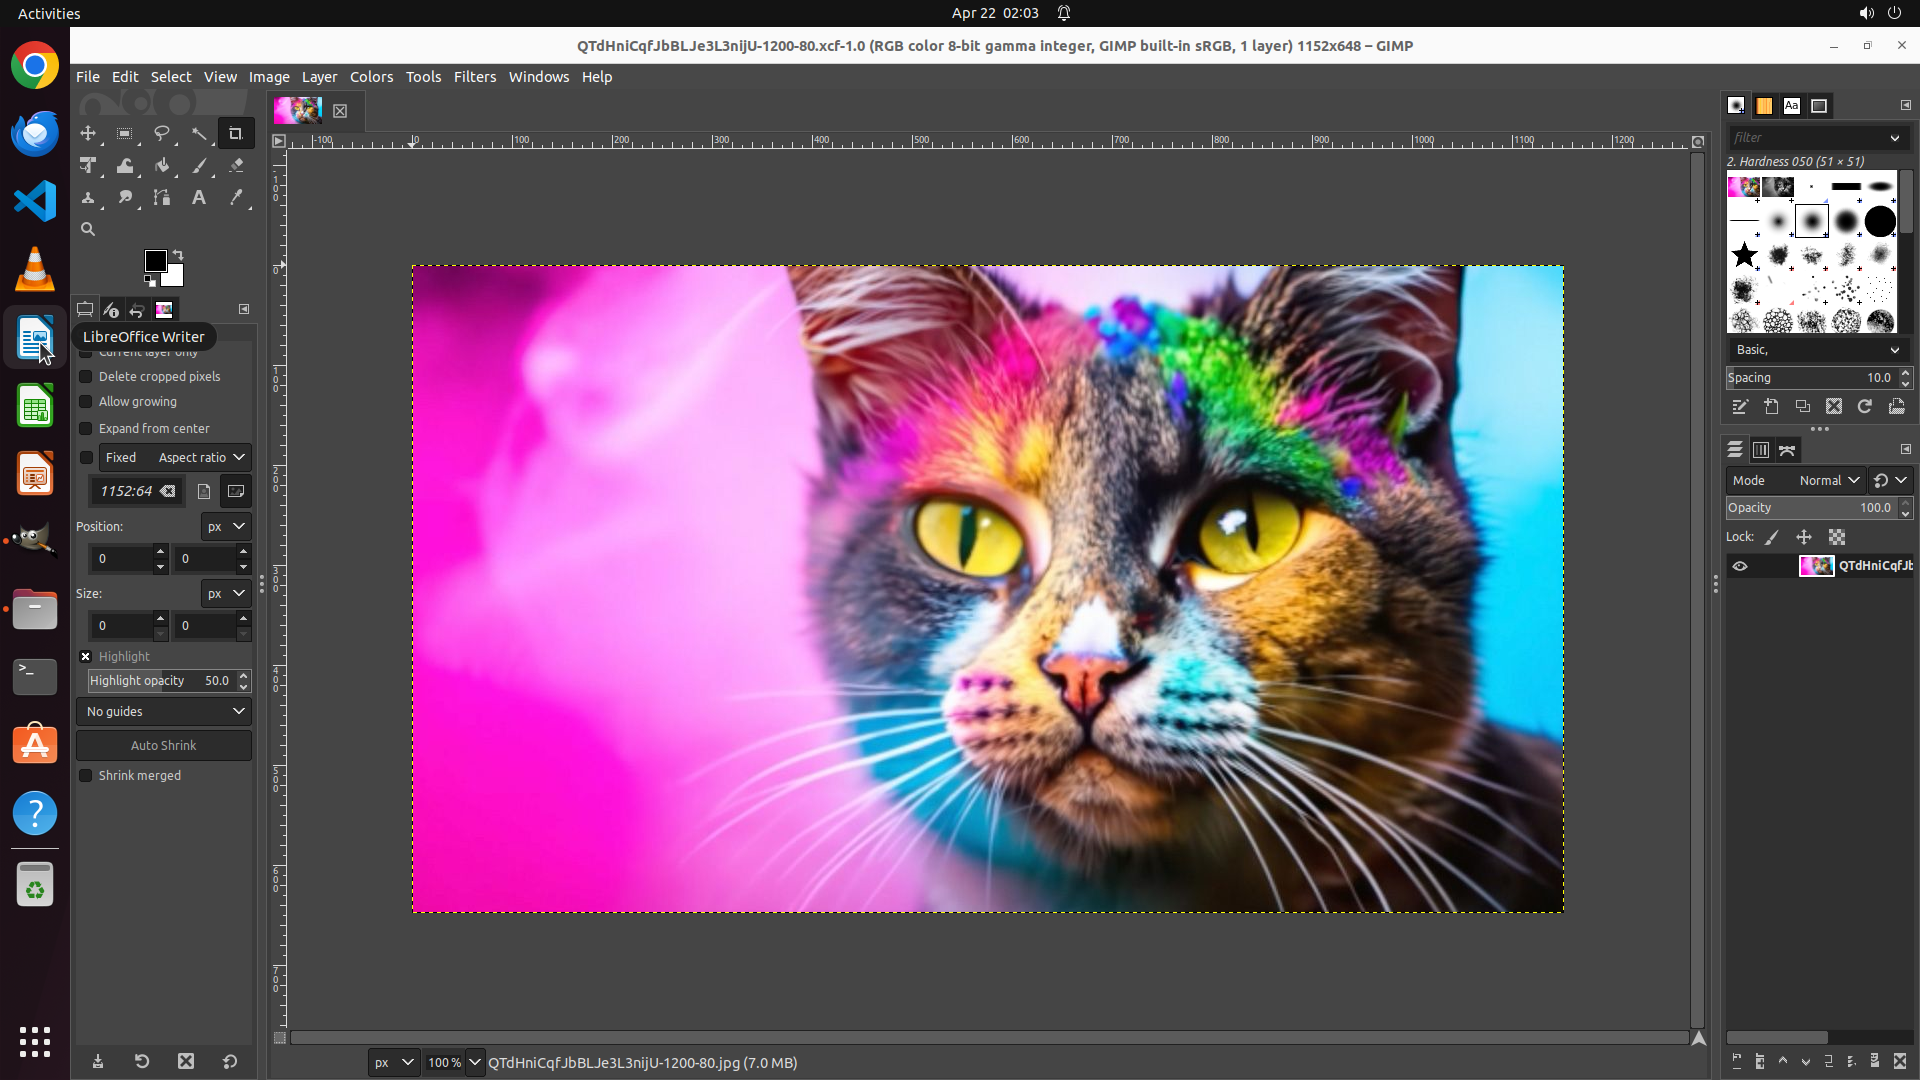Select the Color Picker eyedropper tool
Image resolution: width=1920 pixels, height=1080 pixels.
(236, 198)
